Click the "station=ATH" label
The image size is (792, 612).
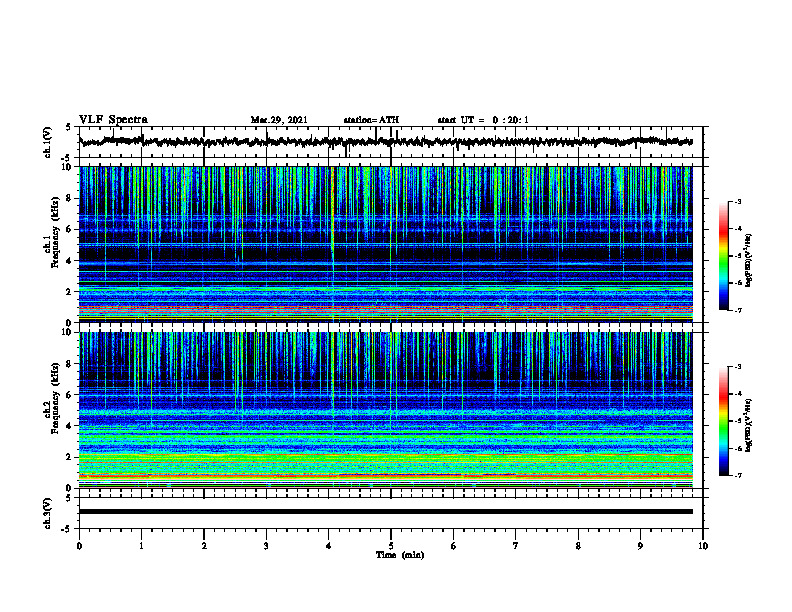[371, 120]
